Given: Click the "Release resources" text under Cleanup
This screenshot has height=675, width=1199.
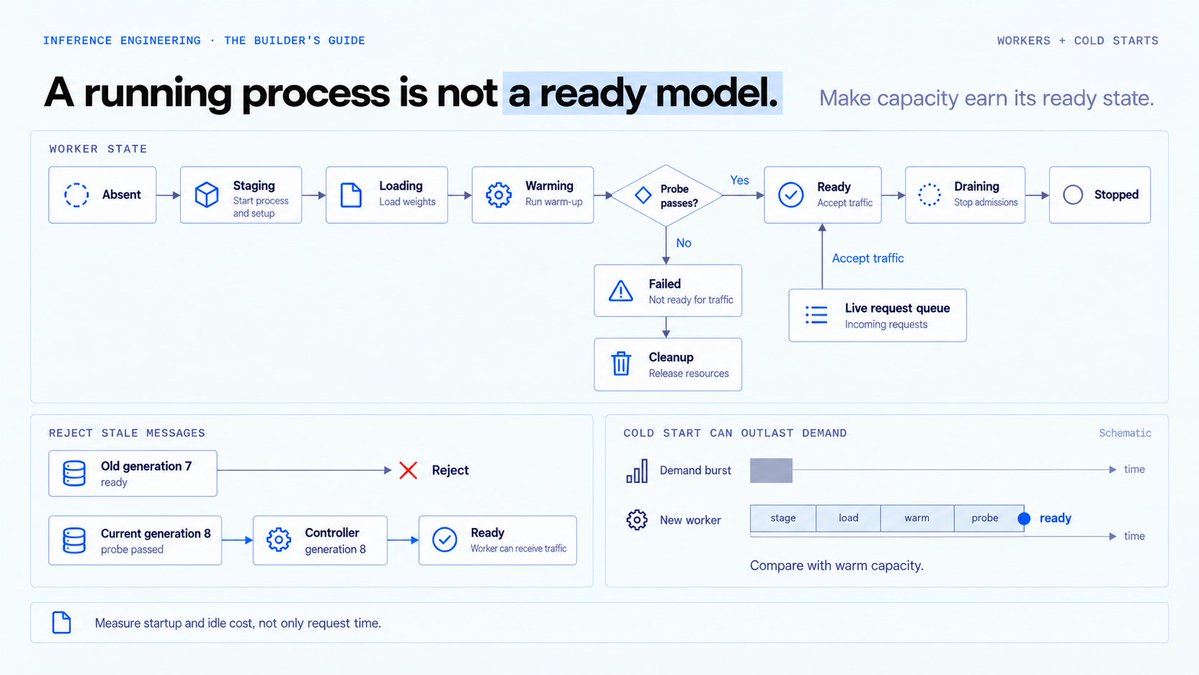Looking at the screenshot, I should click(689, 373).
